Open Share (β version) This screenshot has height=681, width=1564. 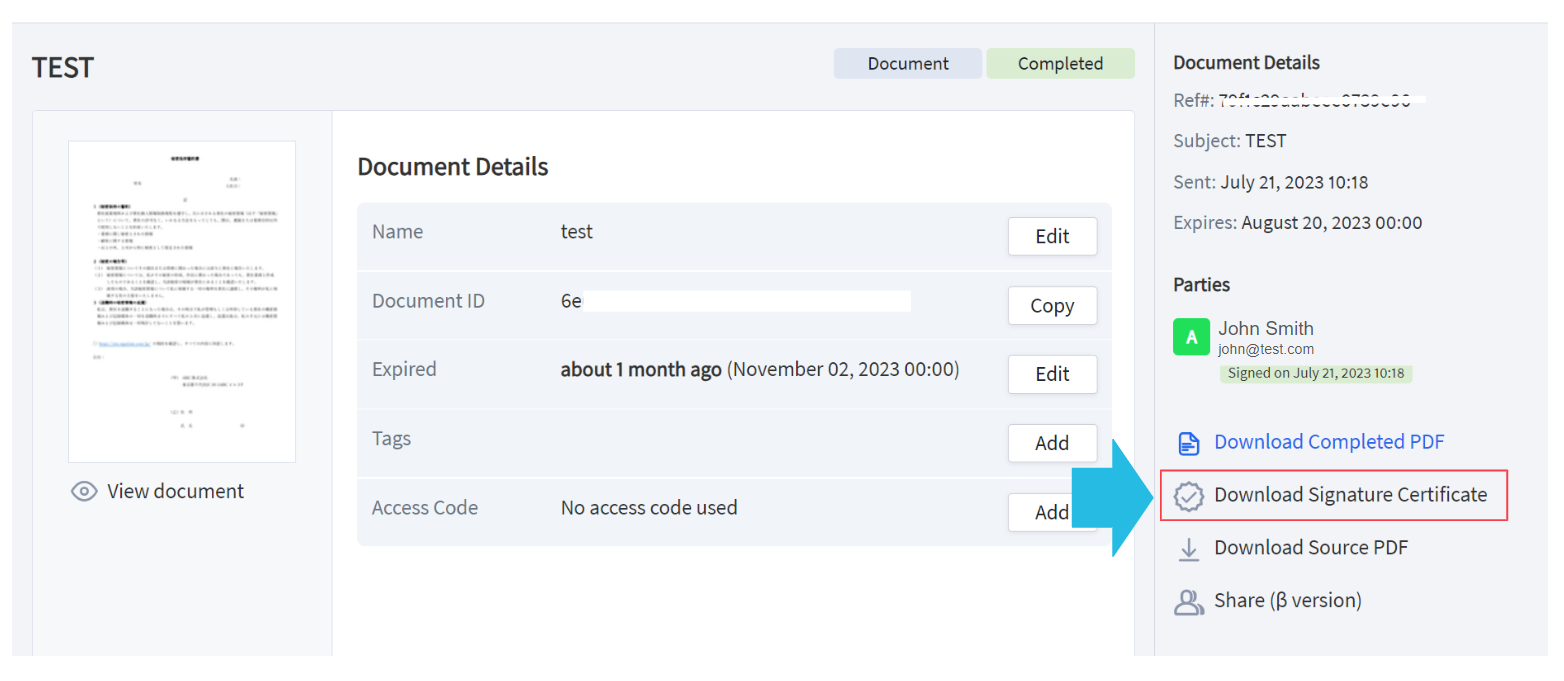point(1289,600)
